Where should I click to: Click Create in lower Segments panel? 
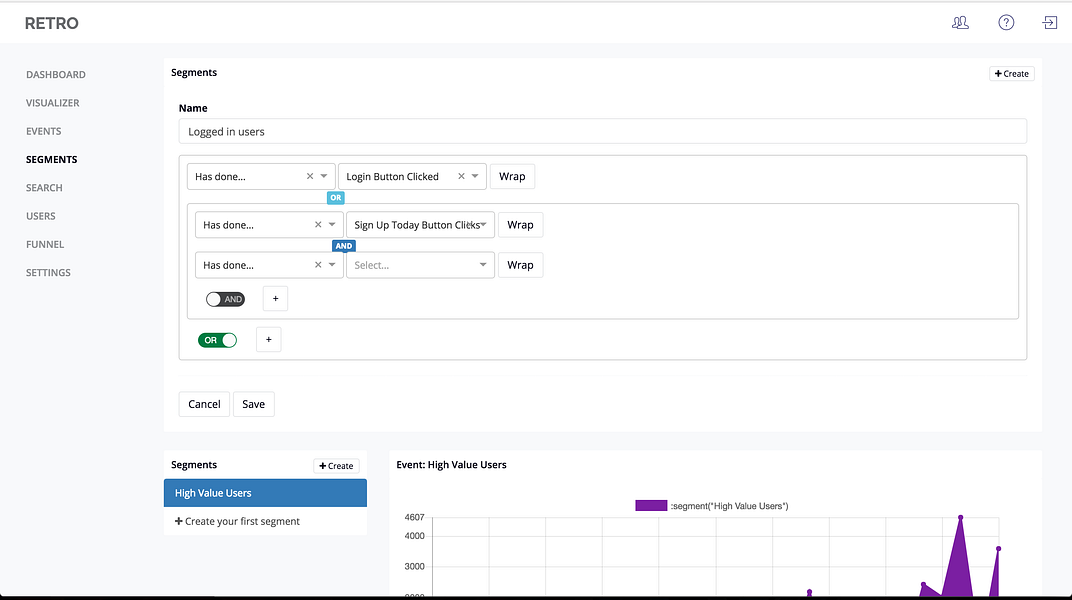(336, 466)
